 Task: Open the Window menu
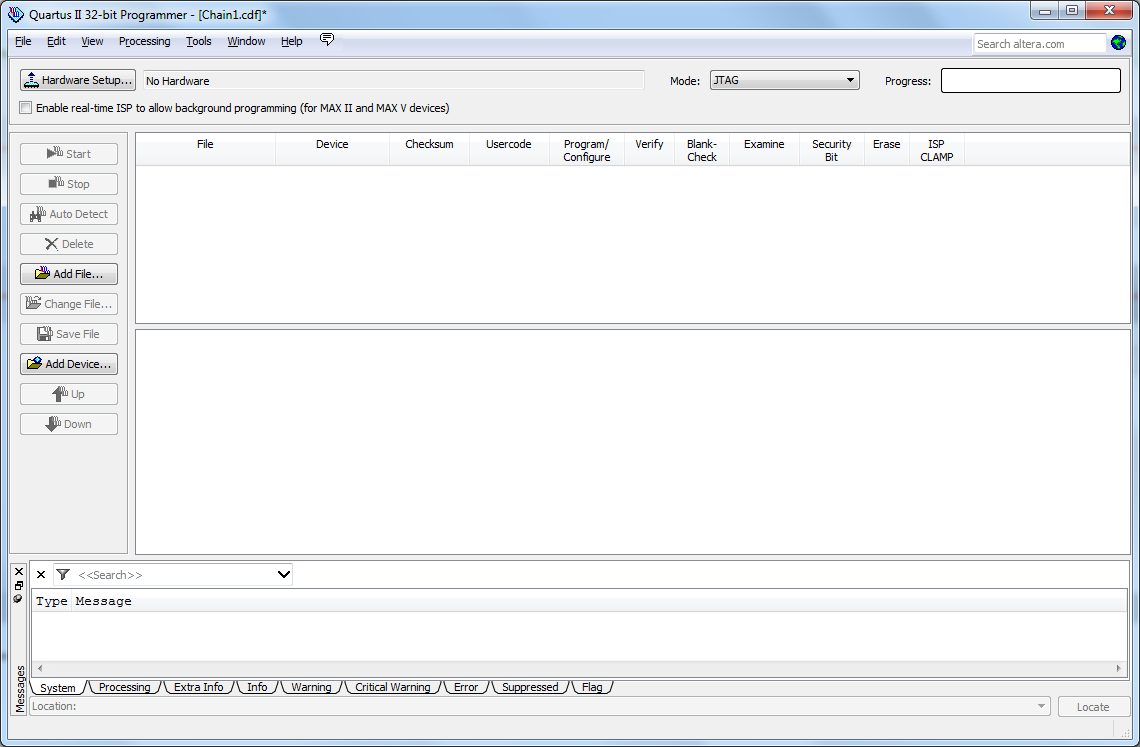246,41
